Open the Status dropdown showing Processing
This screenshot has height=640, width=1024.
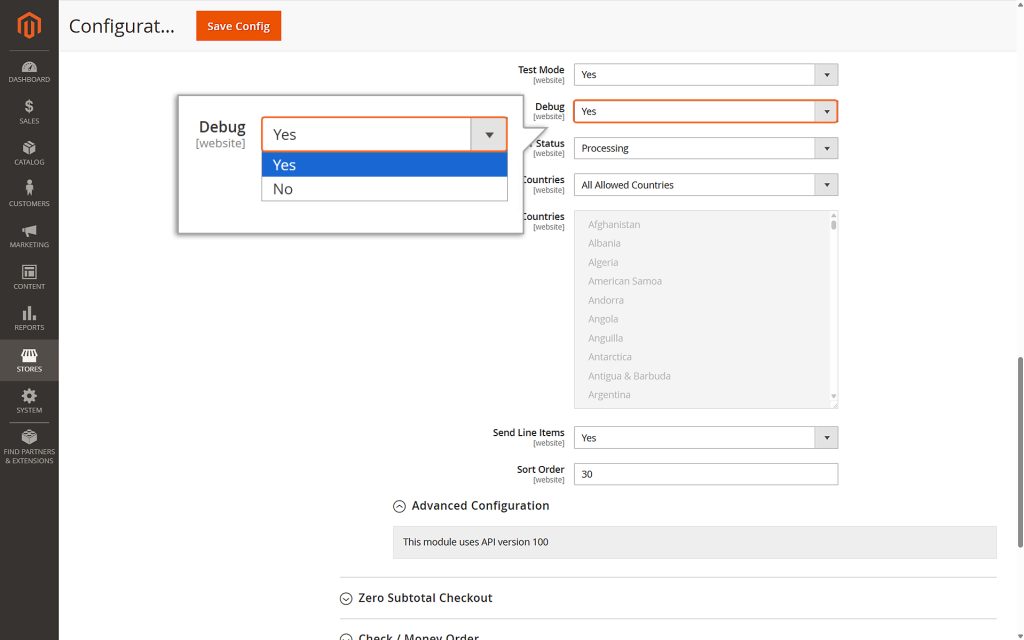(826, 147)
